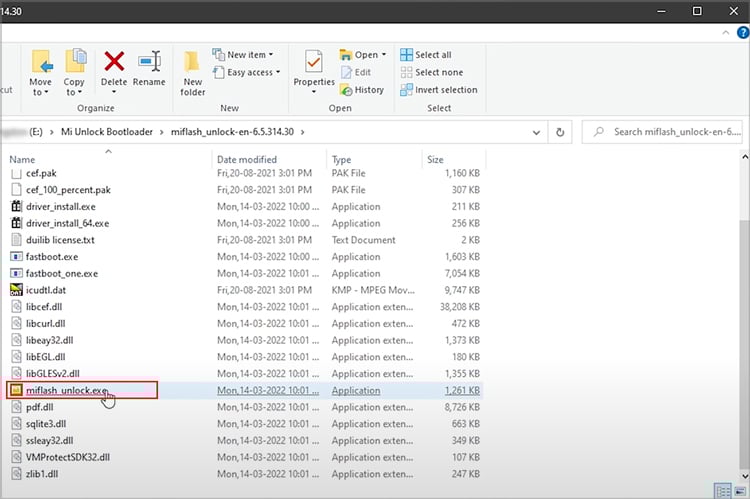Click the vertical scrollbar up arrow
This screenshot has height=499, width=750.
(x=745, y=156)
